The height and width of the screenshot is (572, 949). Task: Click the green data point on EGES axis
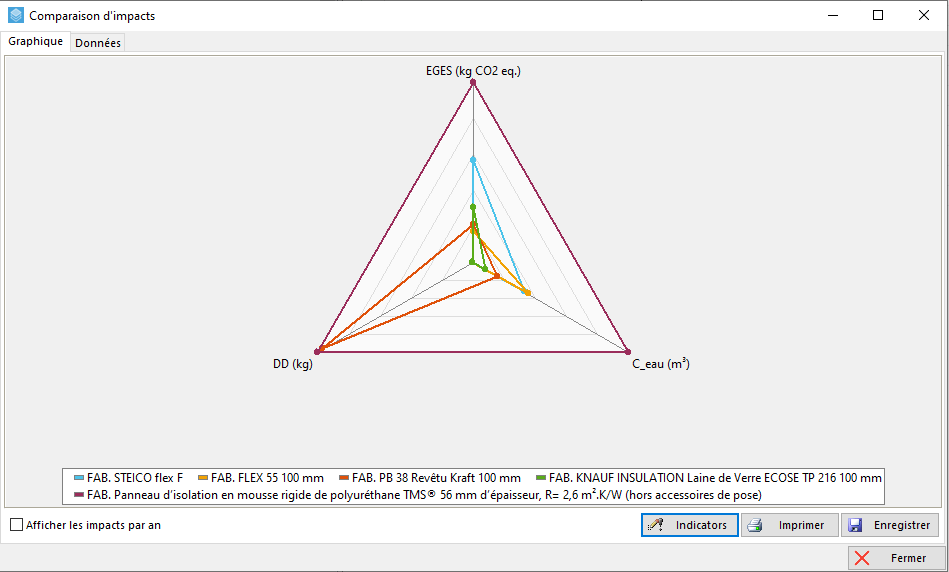click(473, 207)
